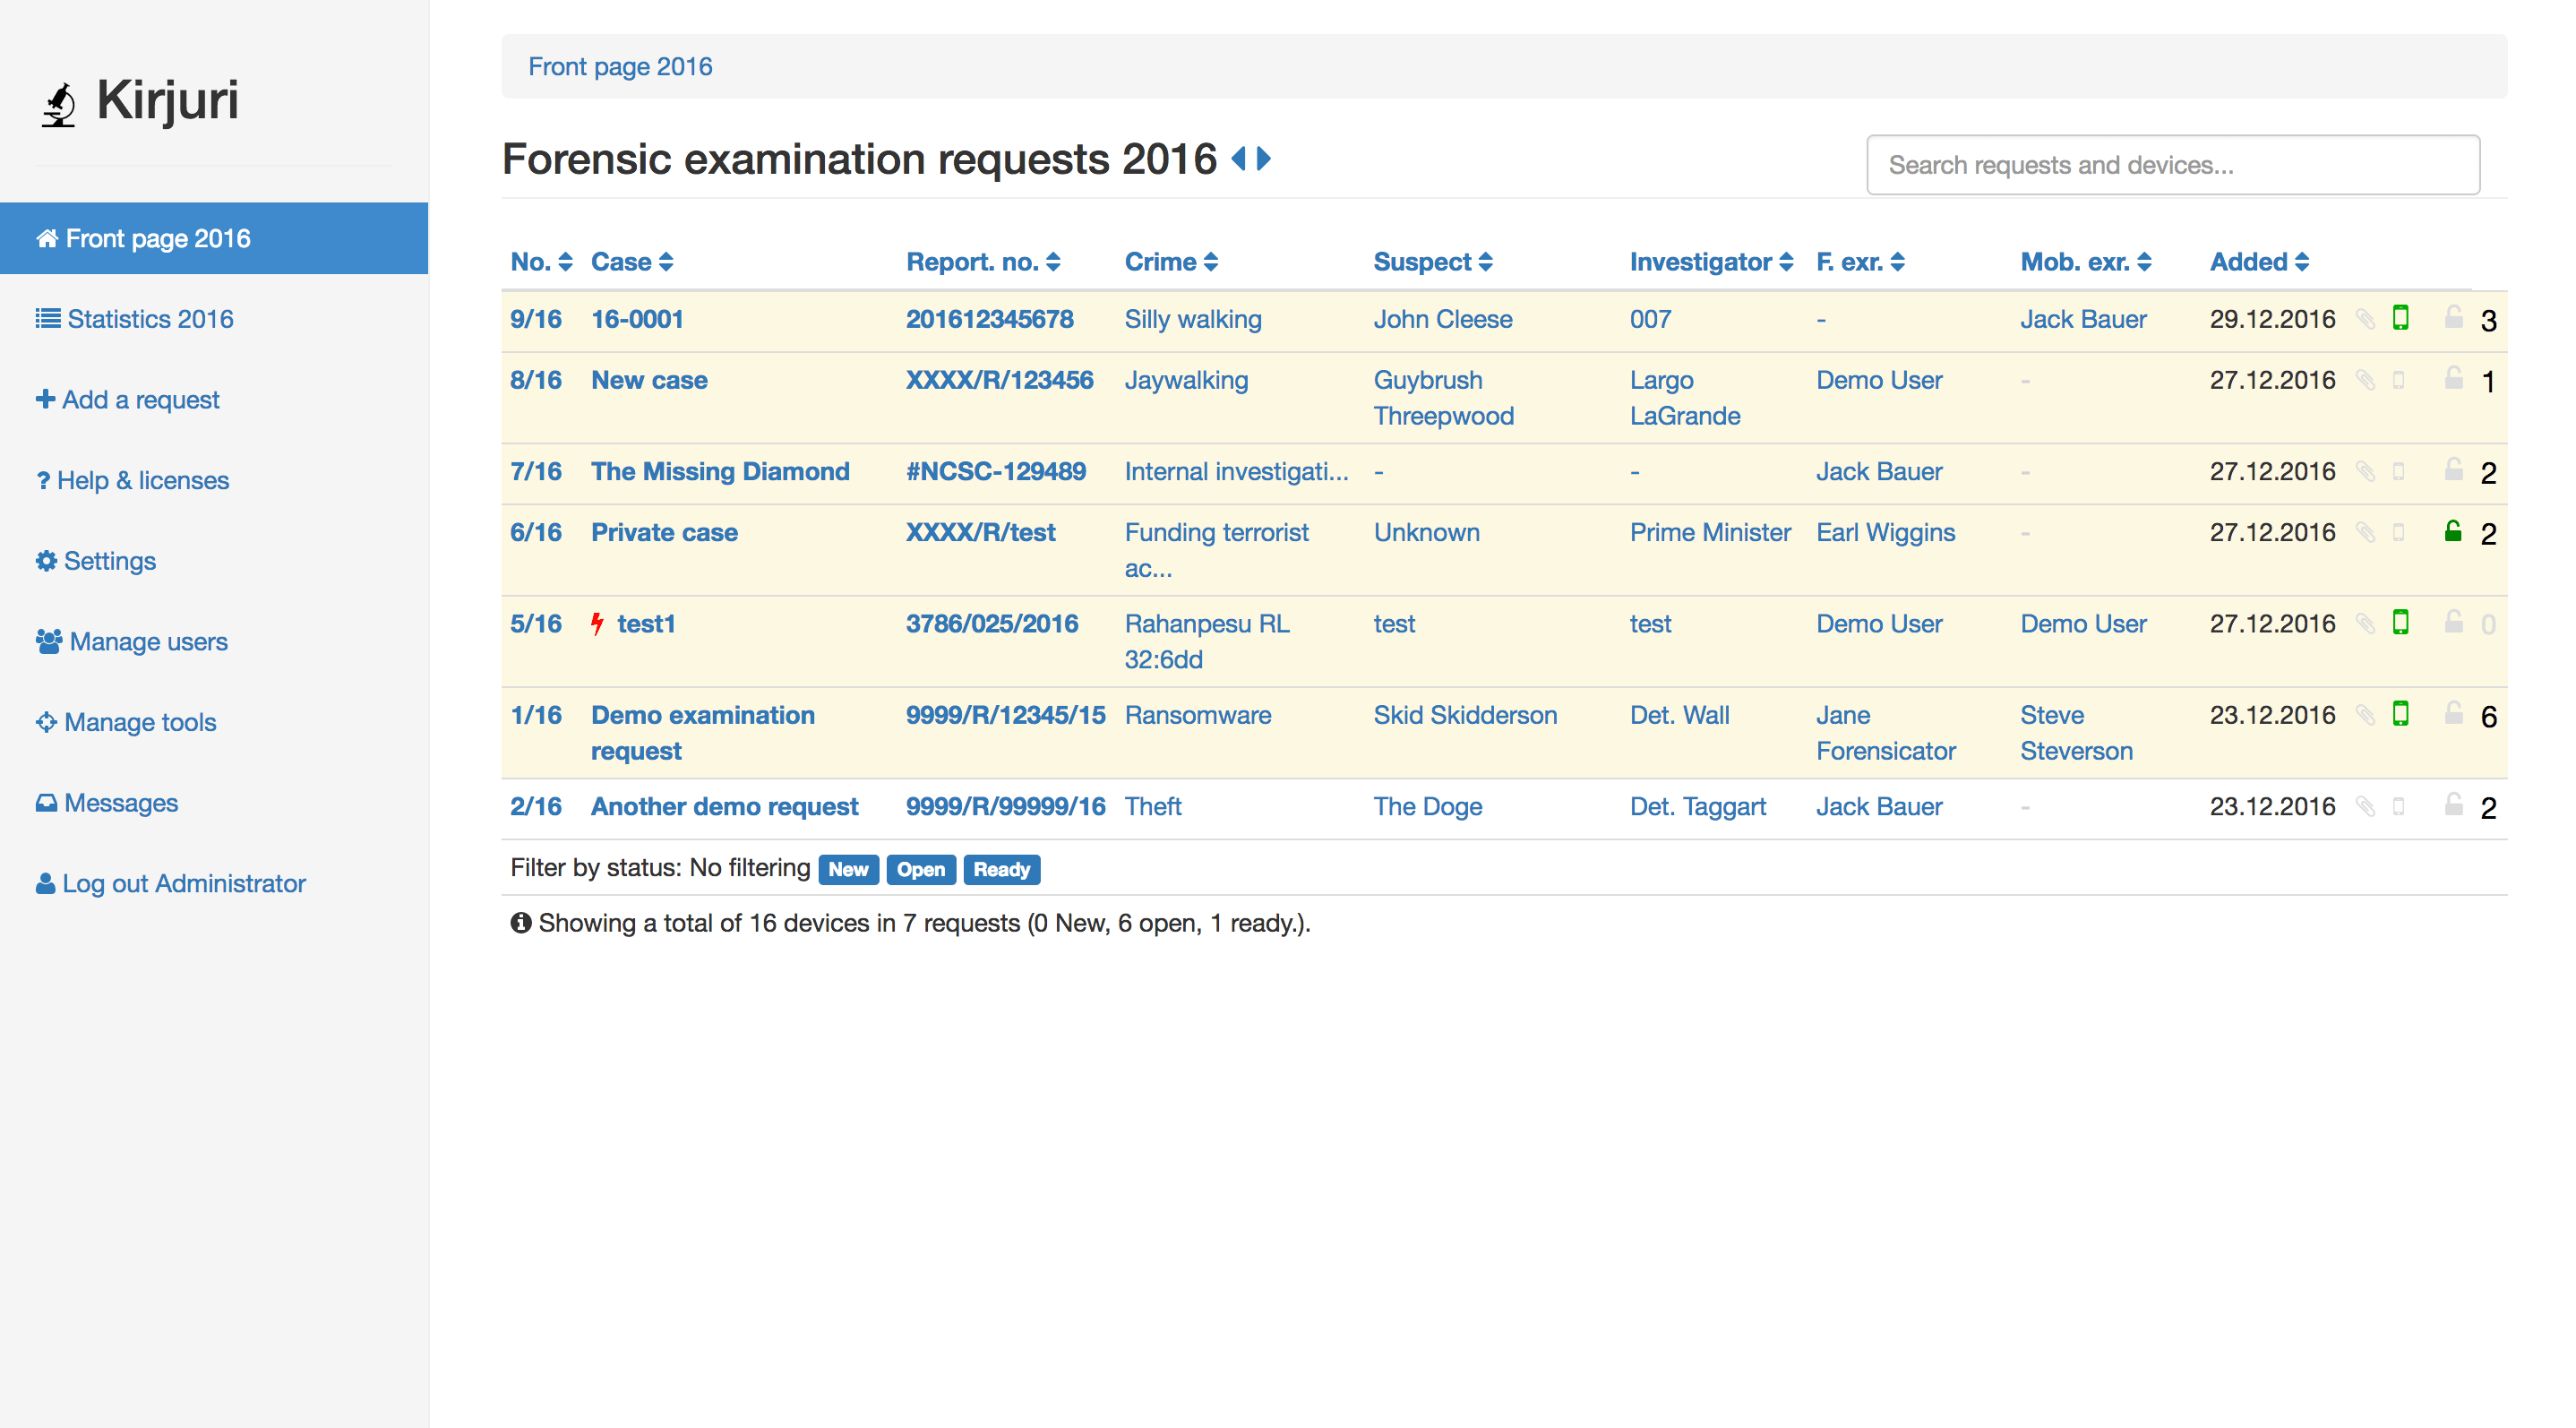This screenshot has width=2576, height=1428.
Task: Go to next year using right arrow
Action: coord(1264,158)
